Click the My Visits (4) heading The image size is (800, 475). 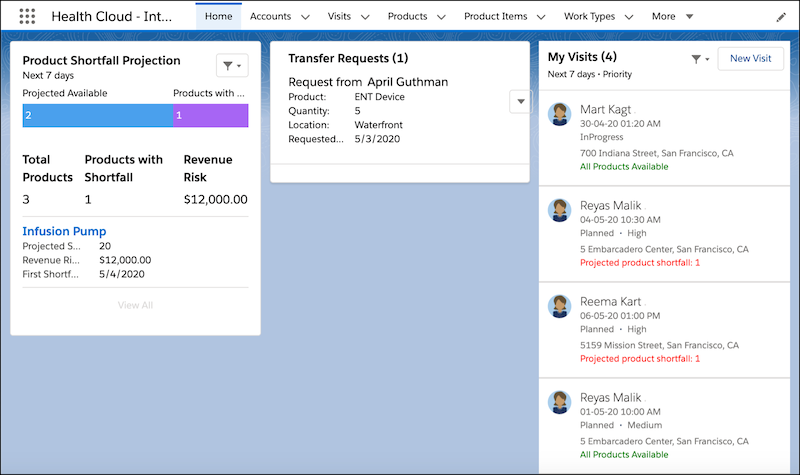click(582, 57)
